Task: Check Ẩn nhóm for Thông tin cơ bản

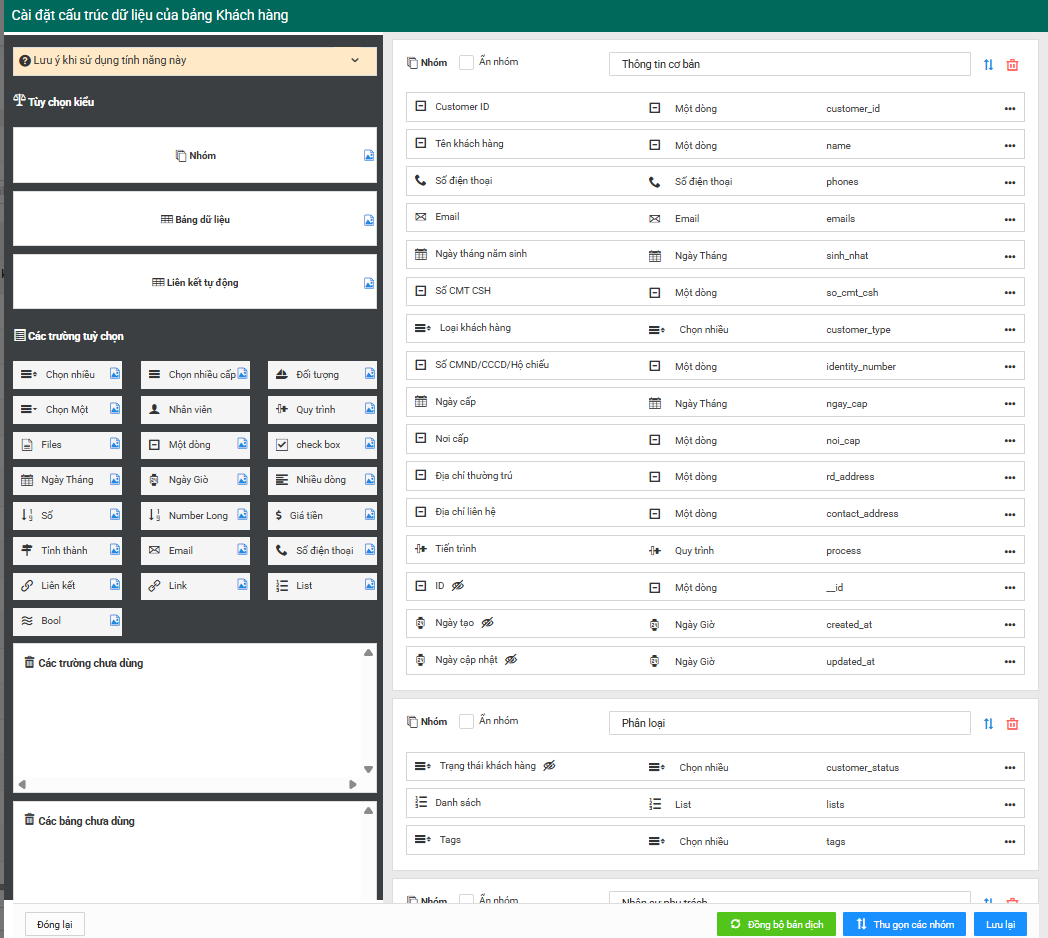Action: coord(466,62)
